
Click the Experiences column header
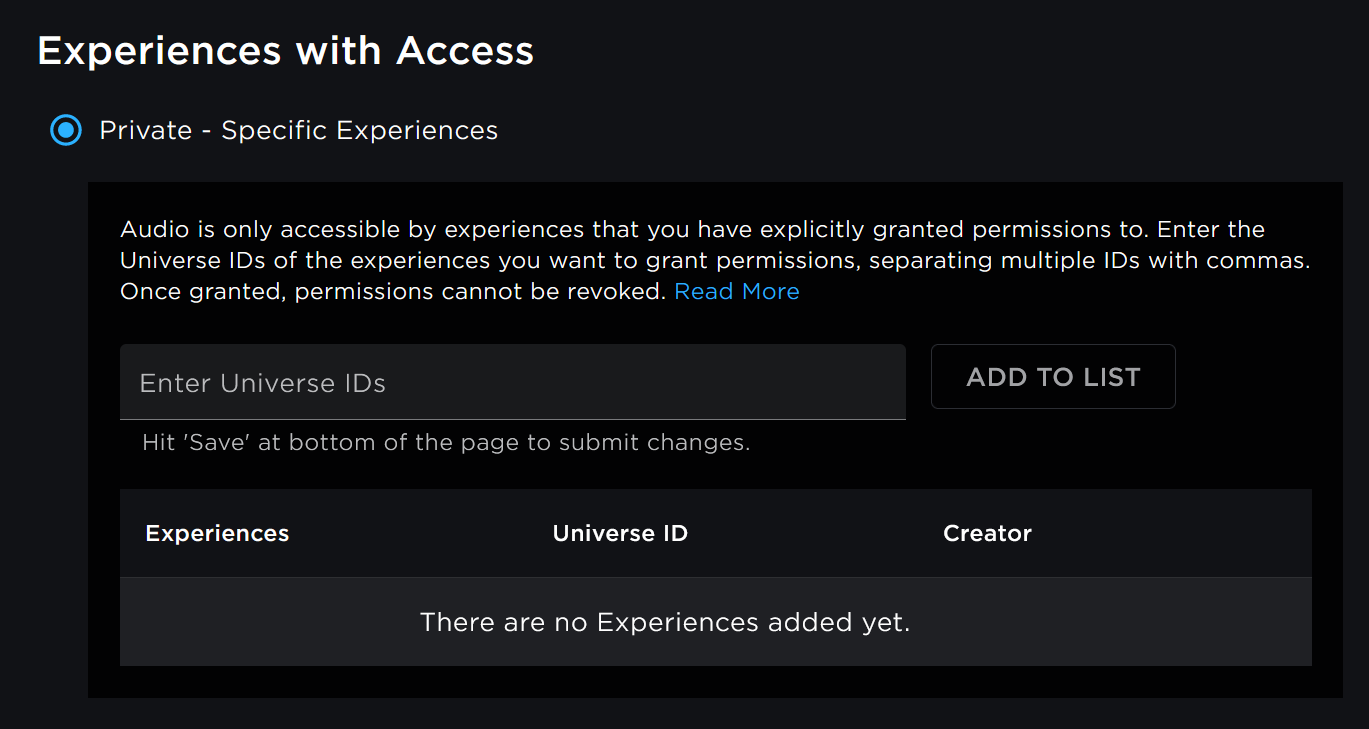coord(217,533)
